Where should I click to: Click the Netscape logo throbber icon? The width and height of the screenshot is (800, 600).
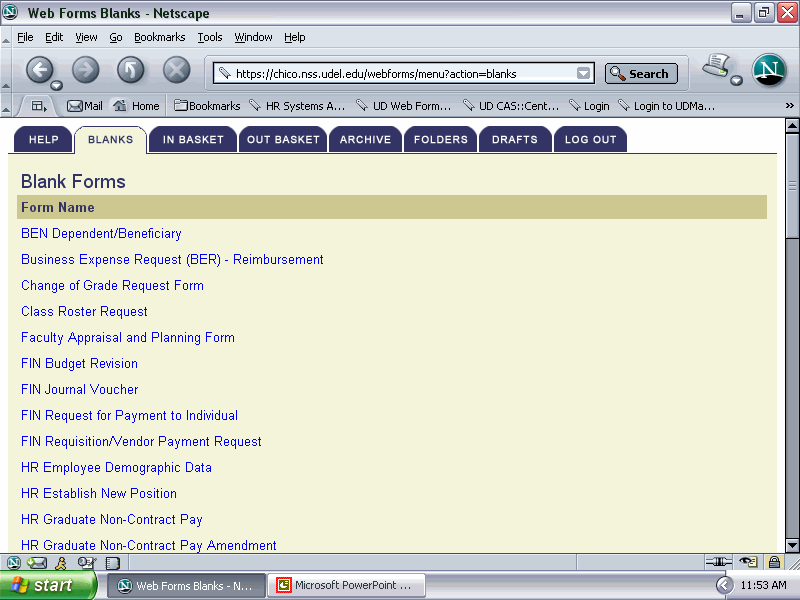(x=769, y=70)
